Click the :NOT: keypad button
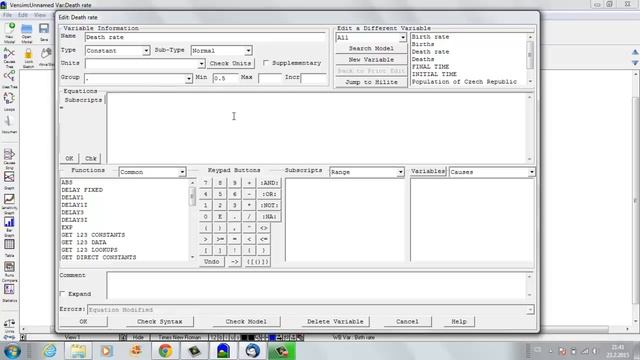This screenshot has width=640, height=360. [x=269, y=205]
